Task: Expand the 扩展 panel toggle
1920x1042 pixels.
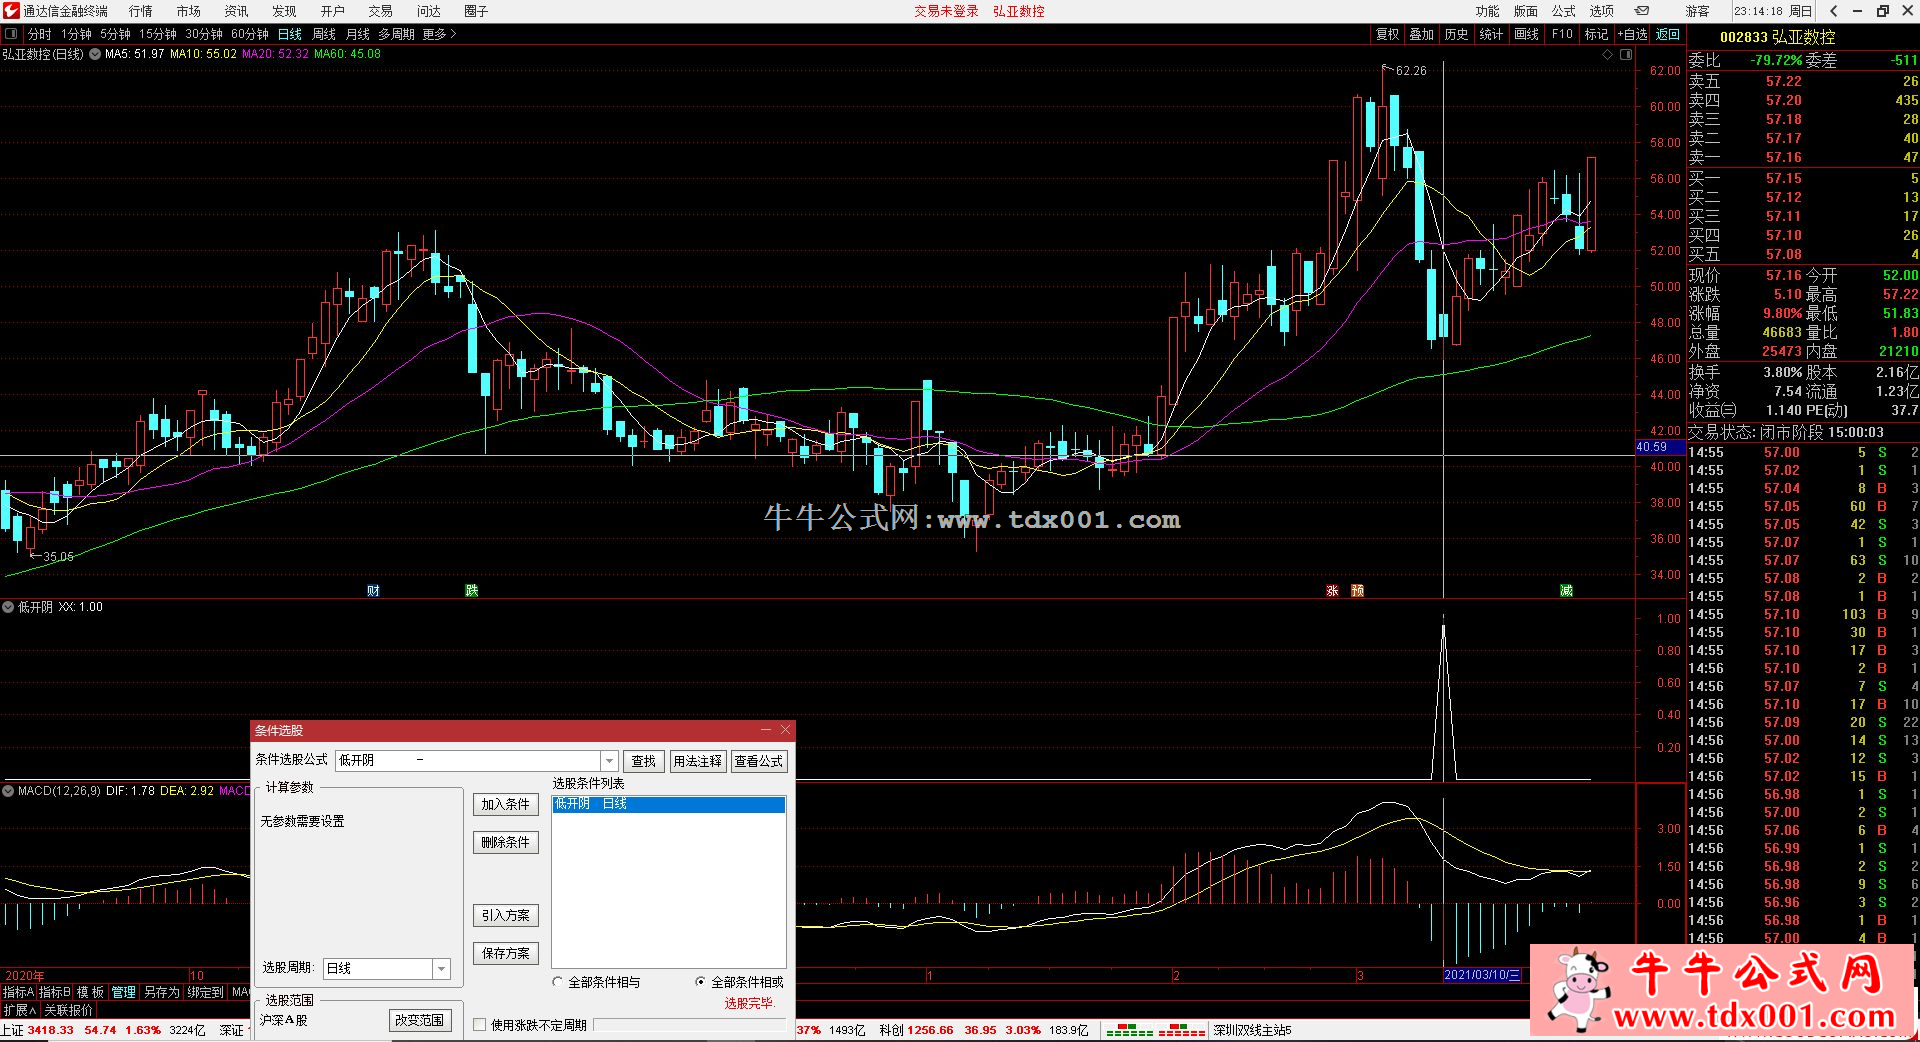Action: pos(20,1010)
